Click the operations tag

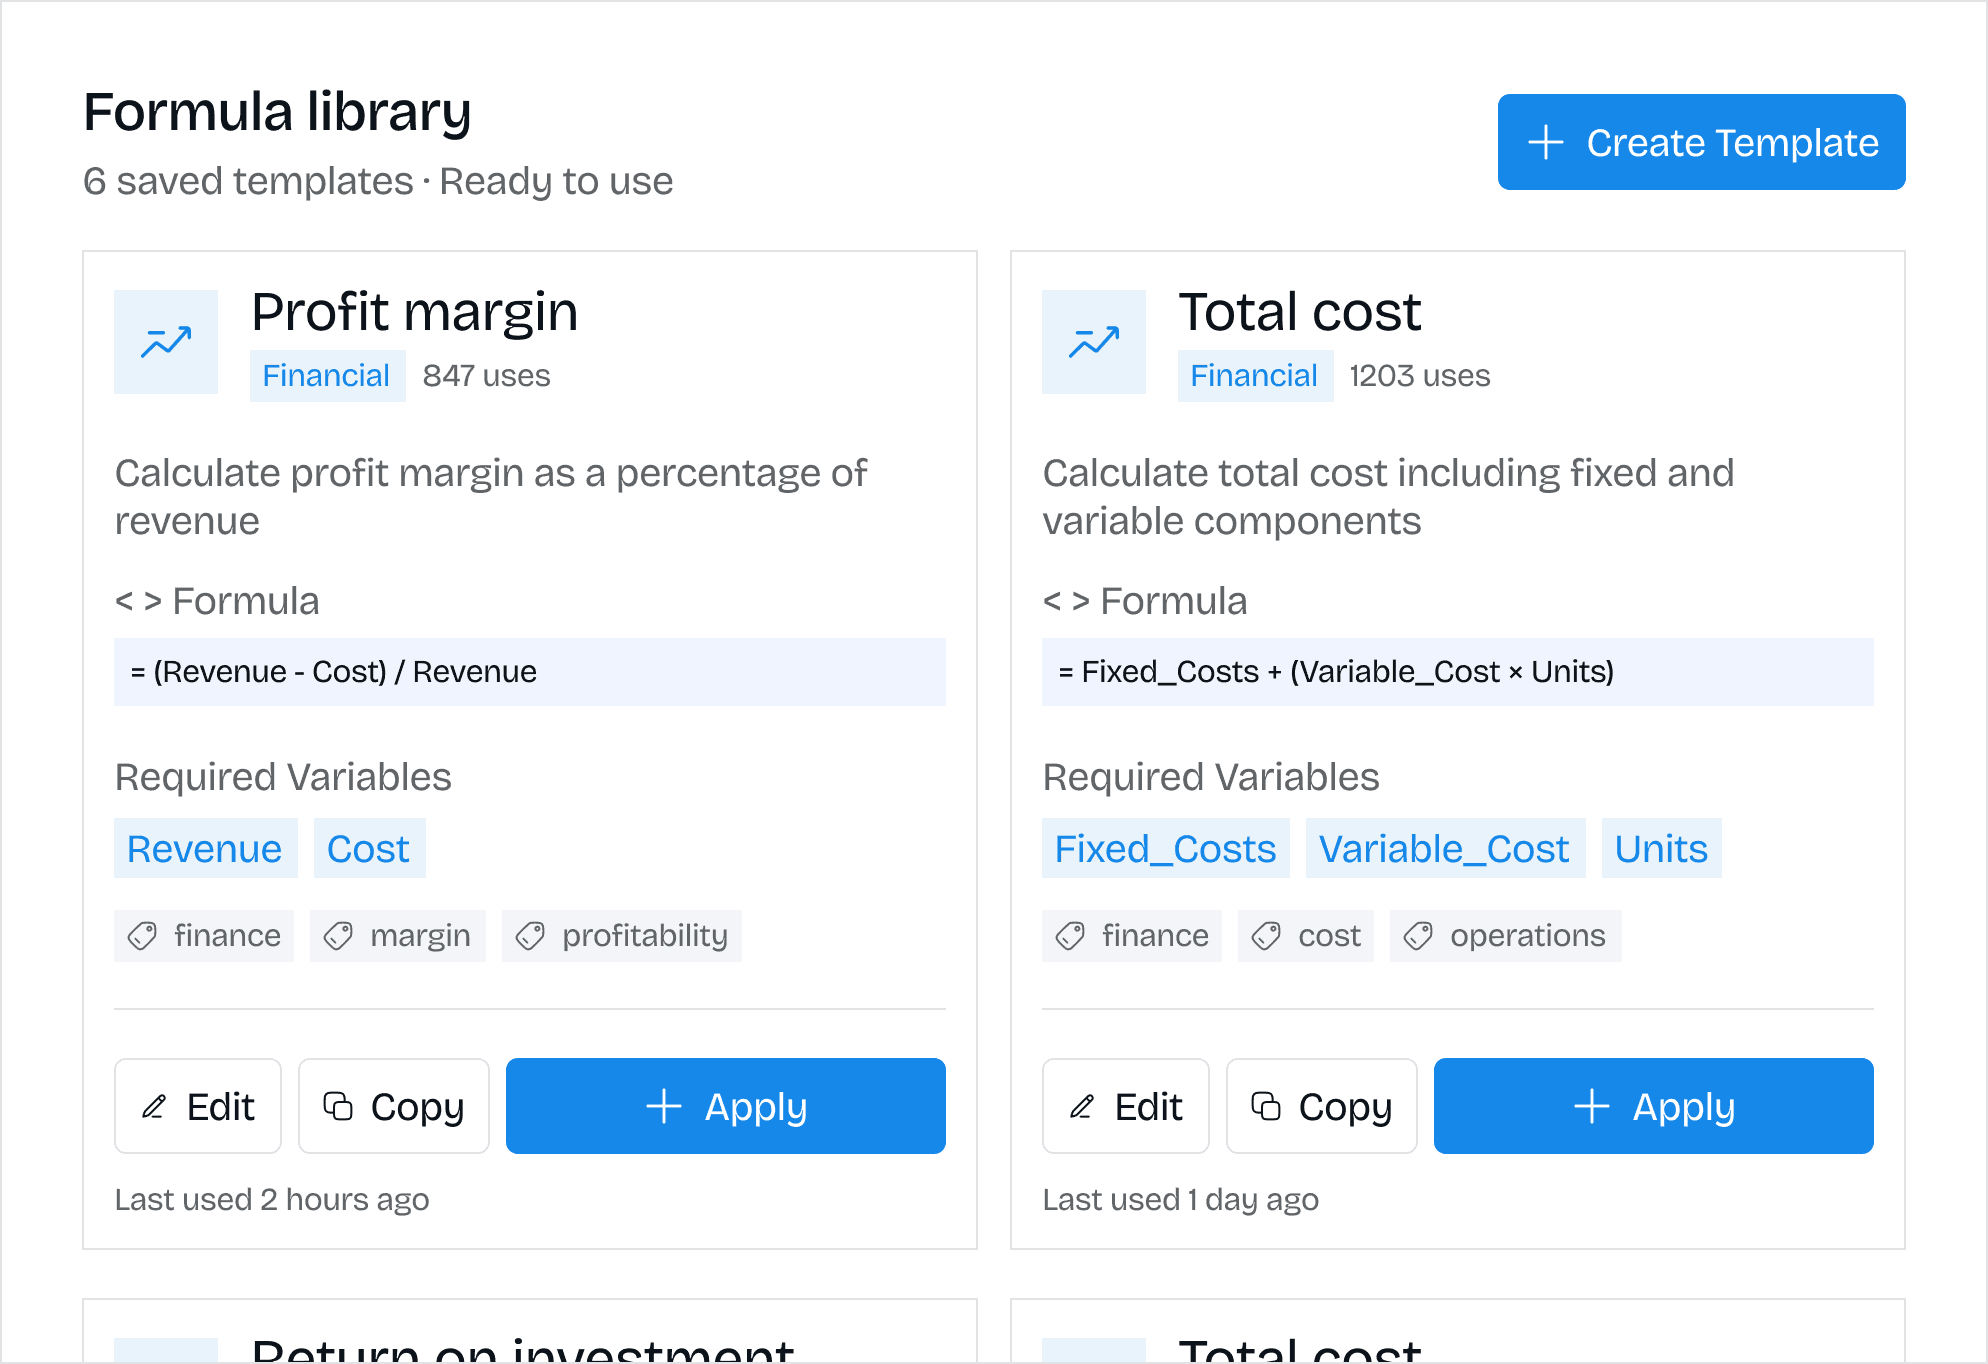[1505, 936]
